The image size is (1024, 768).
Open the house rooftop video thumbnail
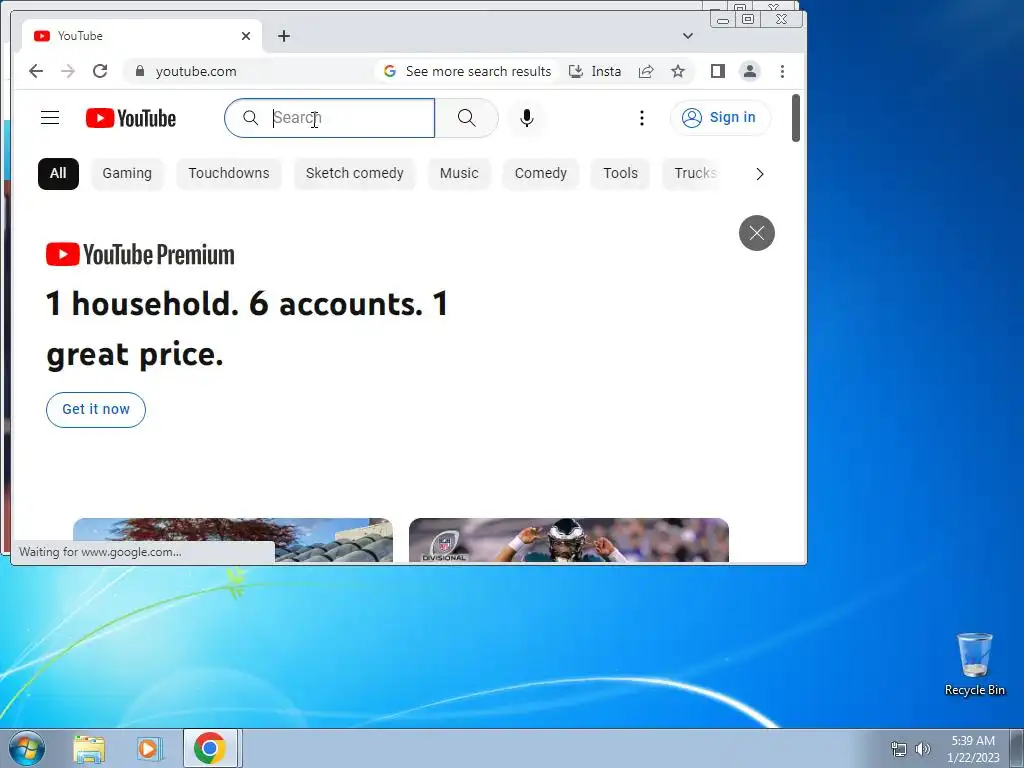click(233, 540)
